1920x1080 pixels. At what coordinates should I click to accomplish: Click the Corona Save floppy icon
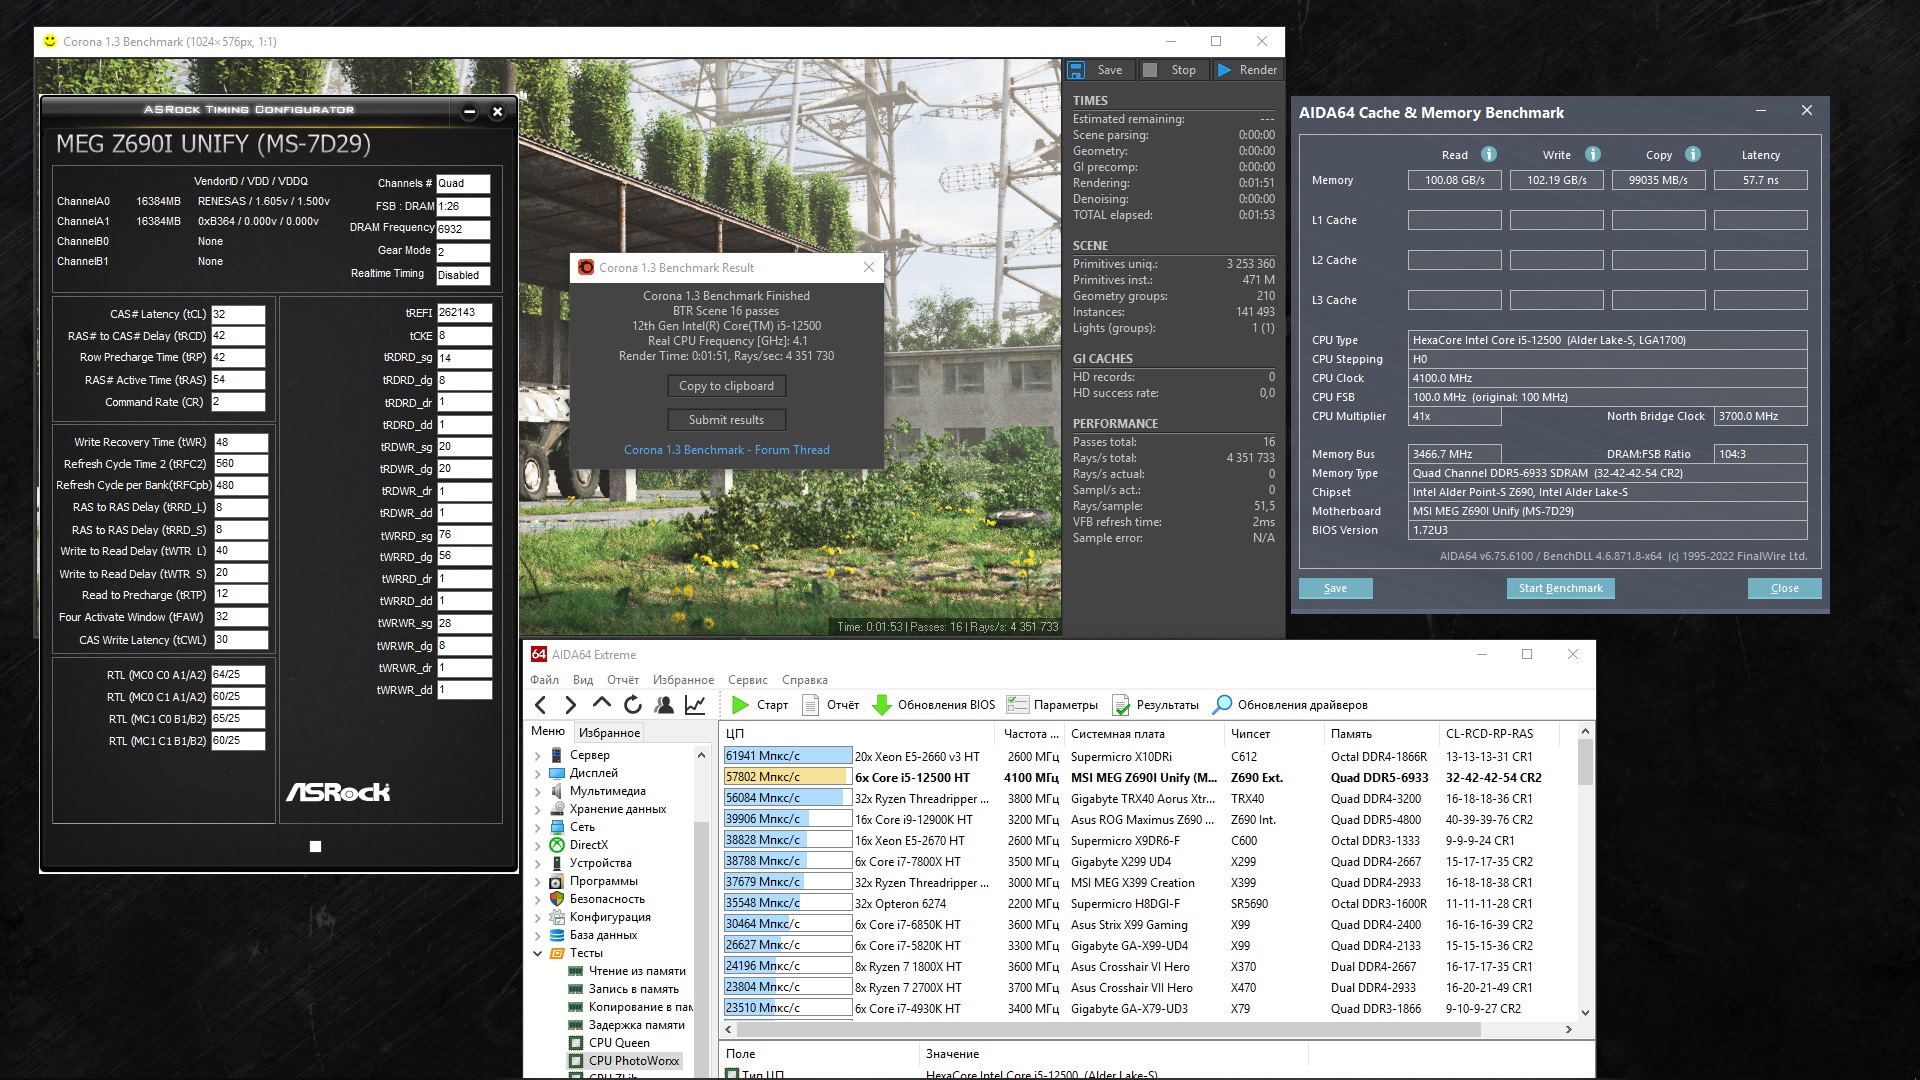[x=1076, y=70]
